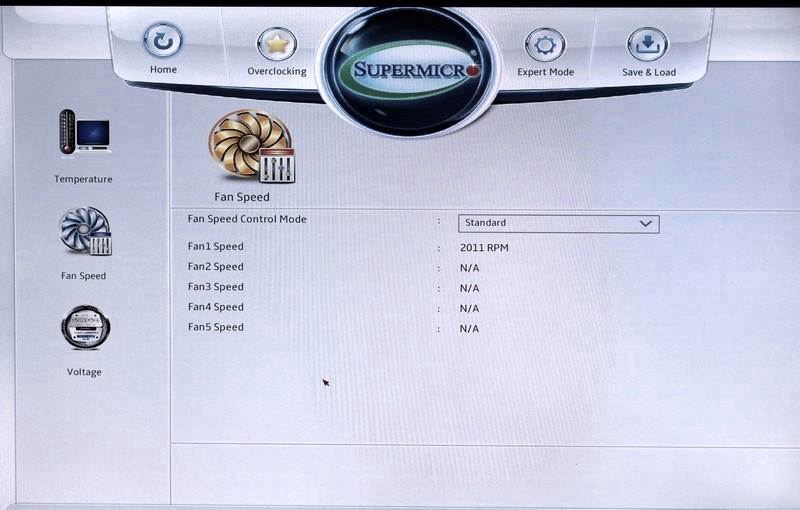Click the Fan2 Speed row label
The height and width of the screenshot is (510, 800).
tap(215, 267)
